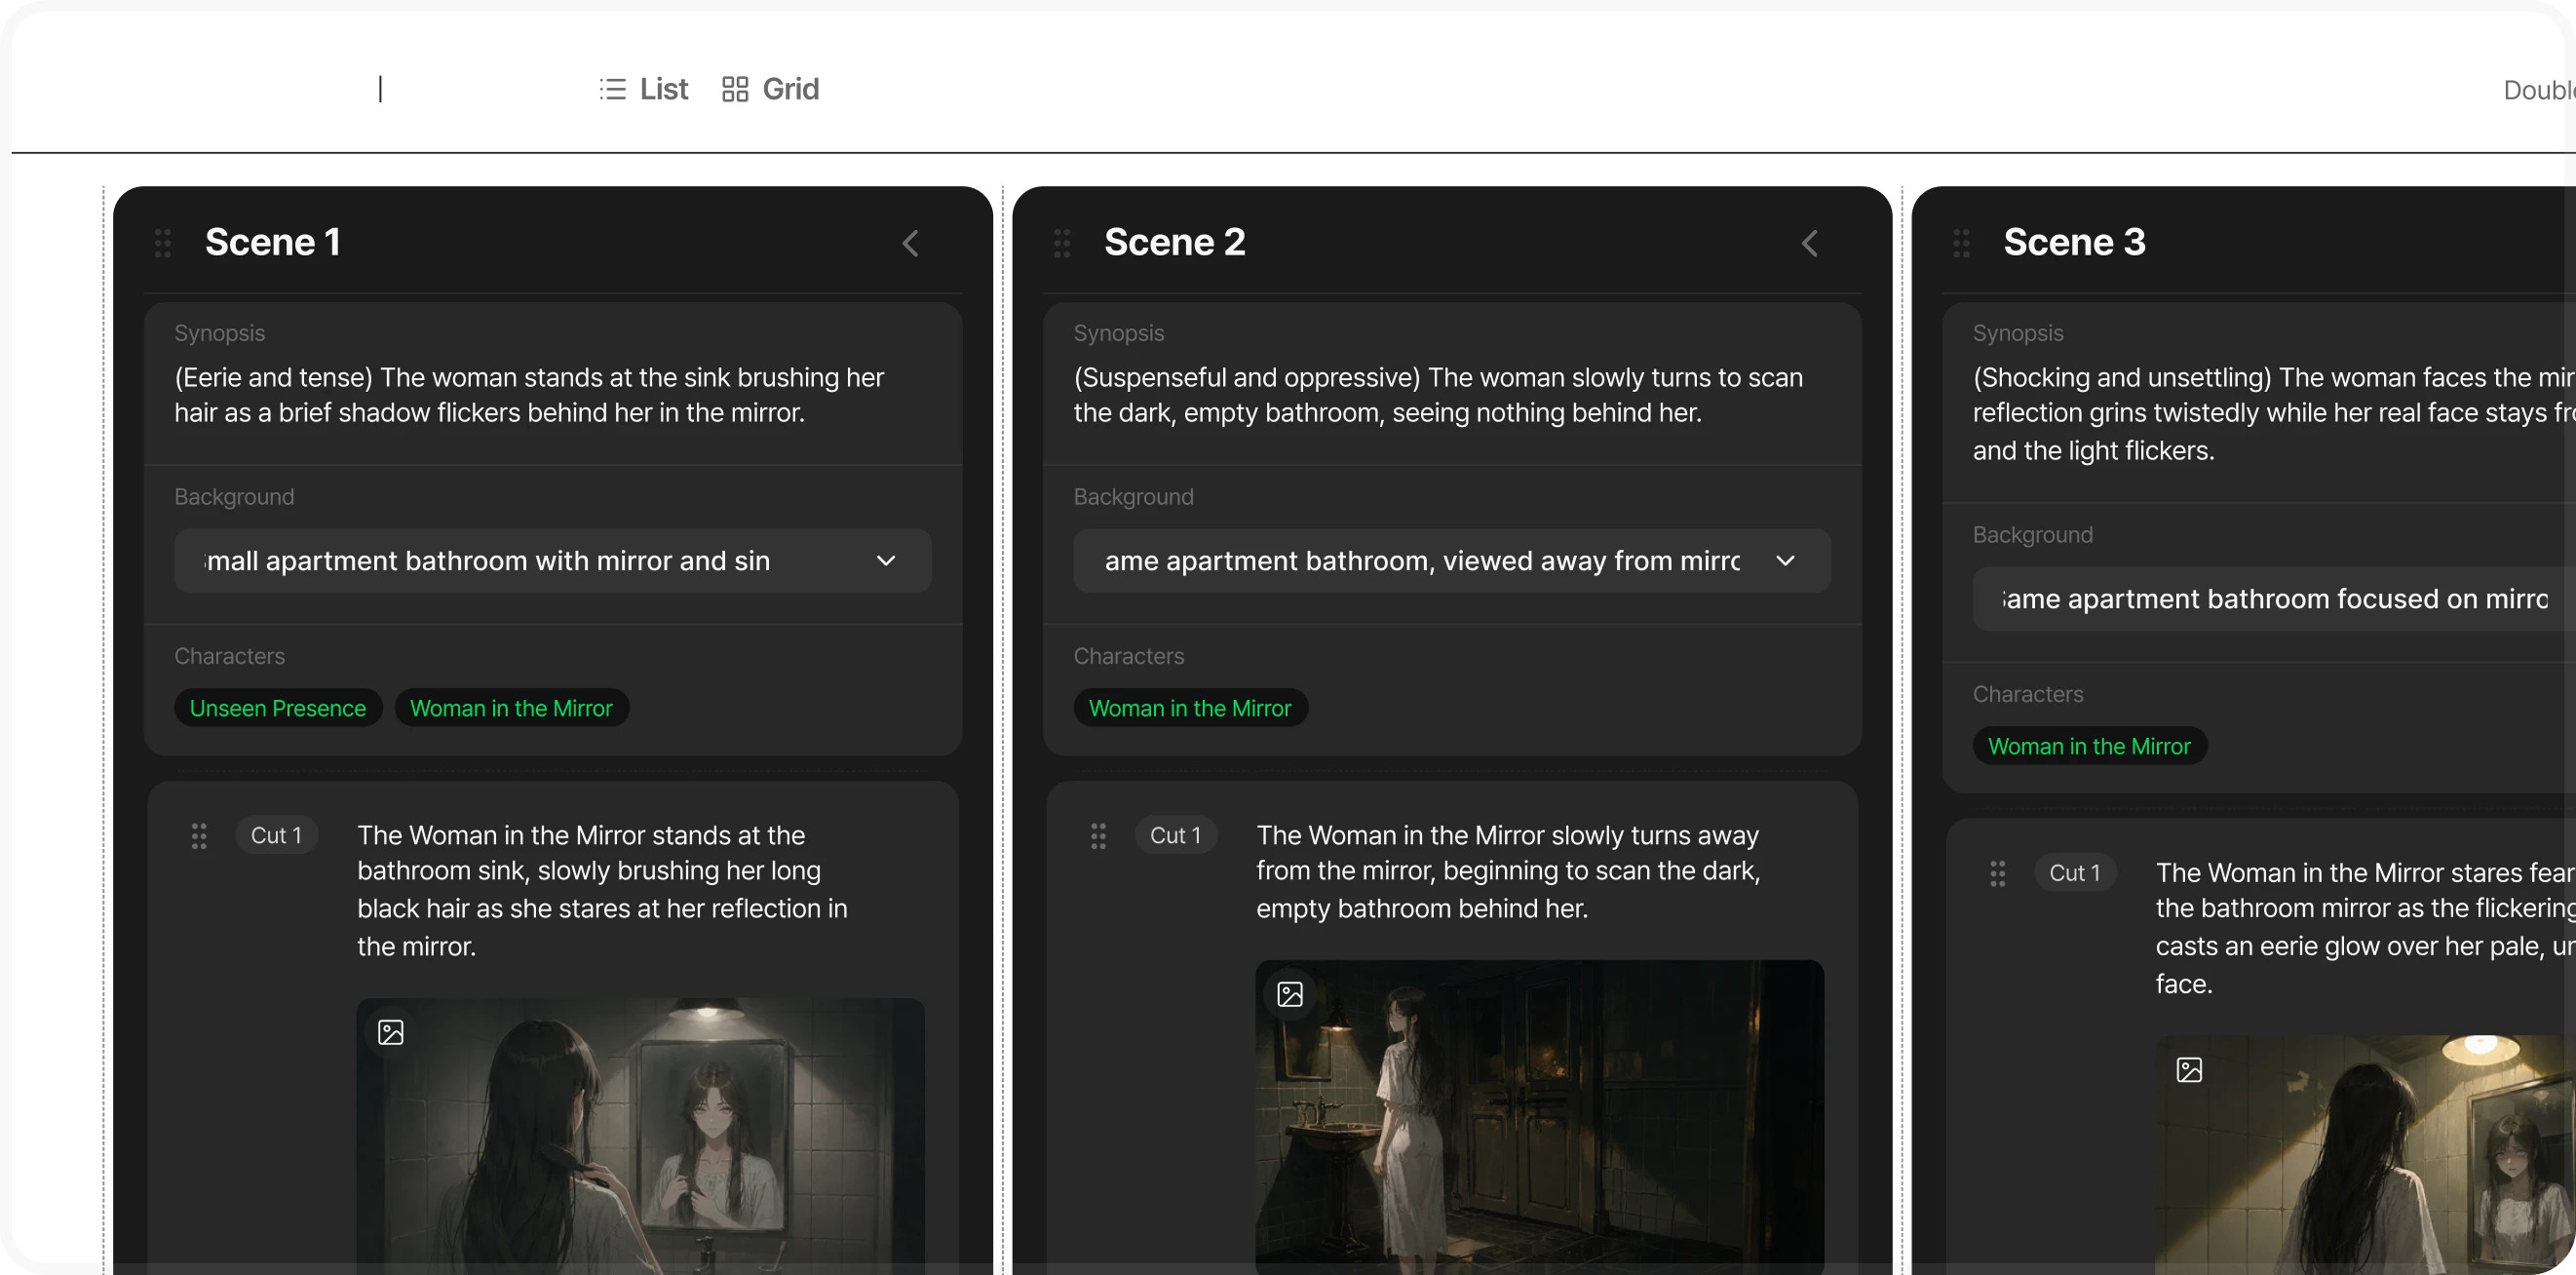
Task: Click the Grid view squares icon
Action: point(735,89)
